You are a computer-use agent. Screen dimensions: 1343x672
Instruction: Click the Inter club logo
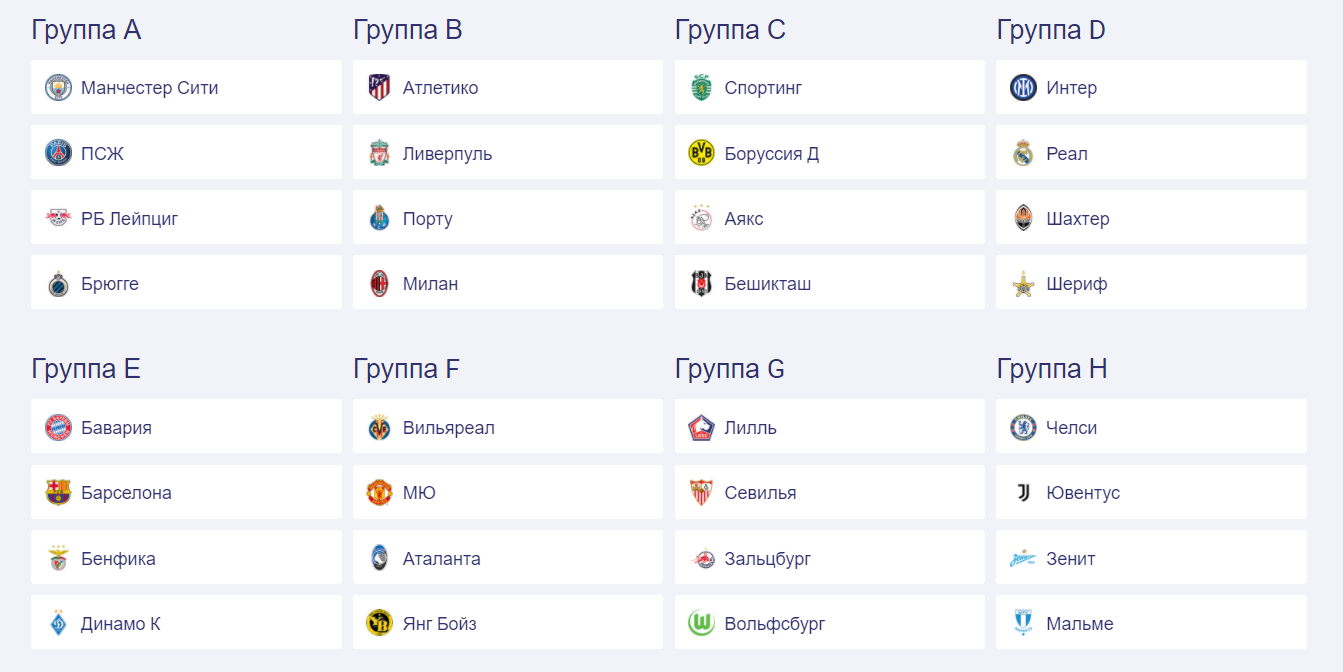click(1023, 88)
